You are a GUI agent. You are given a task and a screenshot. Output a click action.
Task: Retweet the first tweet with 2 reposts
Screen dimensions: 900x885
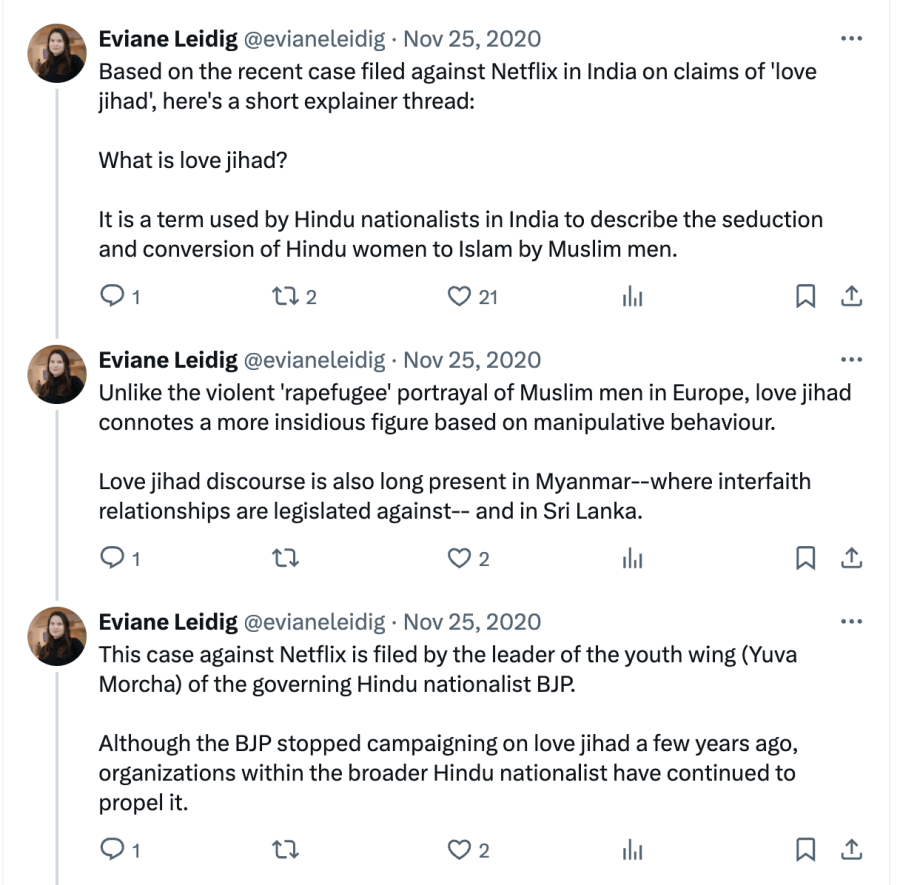point(284,297)
